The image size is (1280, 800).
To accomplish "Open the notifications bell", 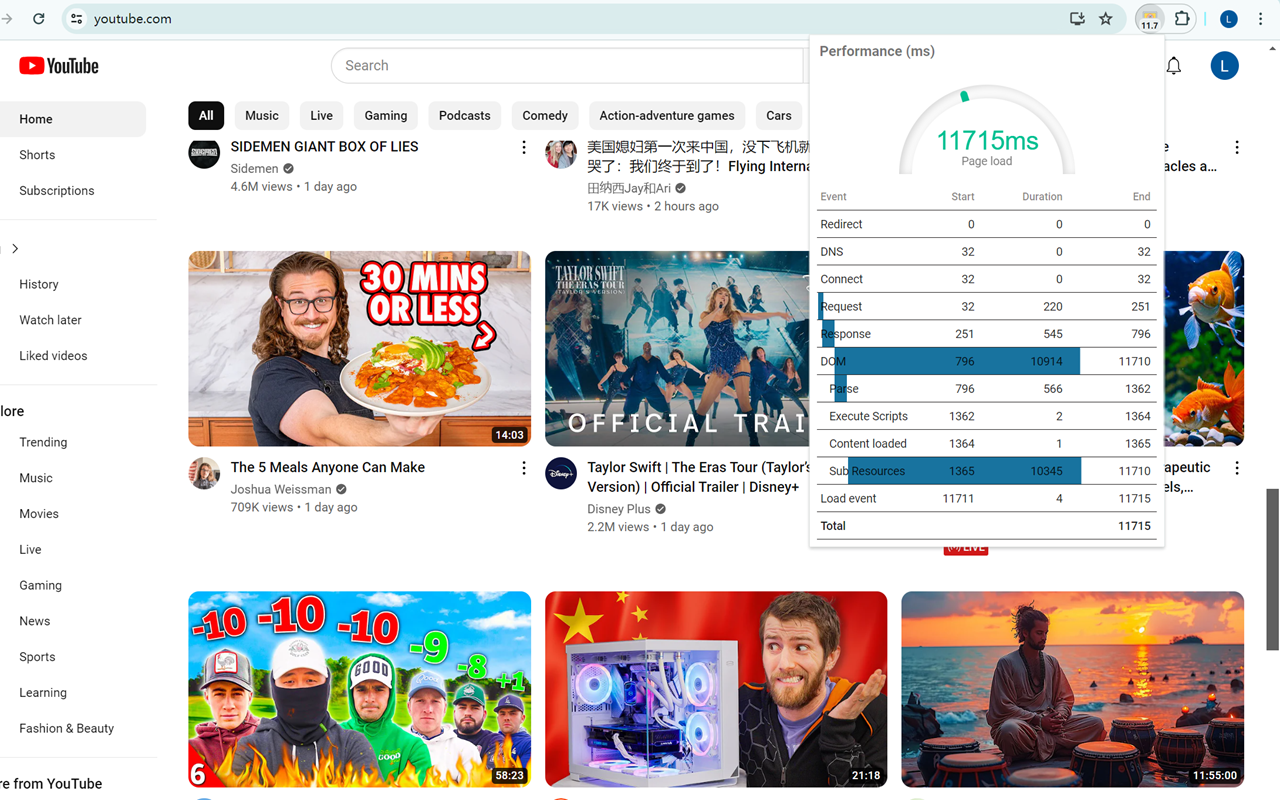I will [1173, 65].
